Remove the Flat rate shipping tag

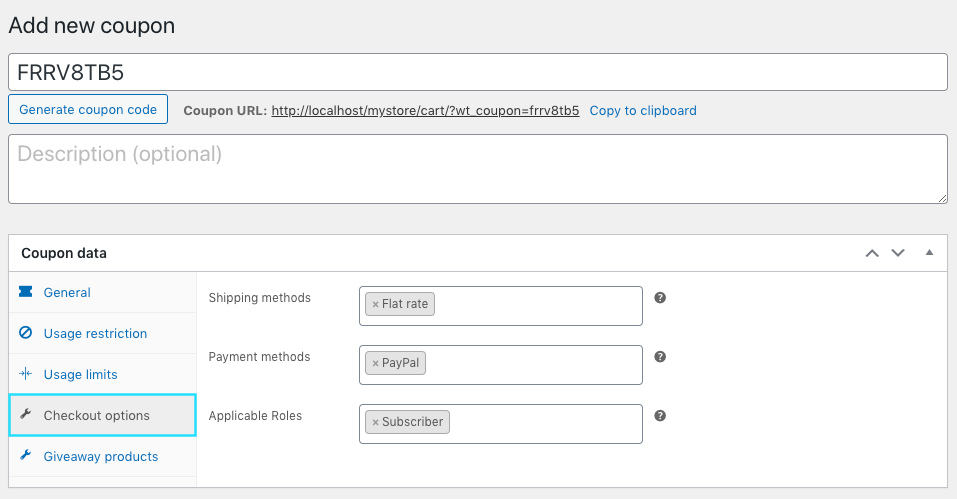click(375, 304)
